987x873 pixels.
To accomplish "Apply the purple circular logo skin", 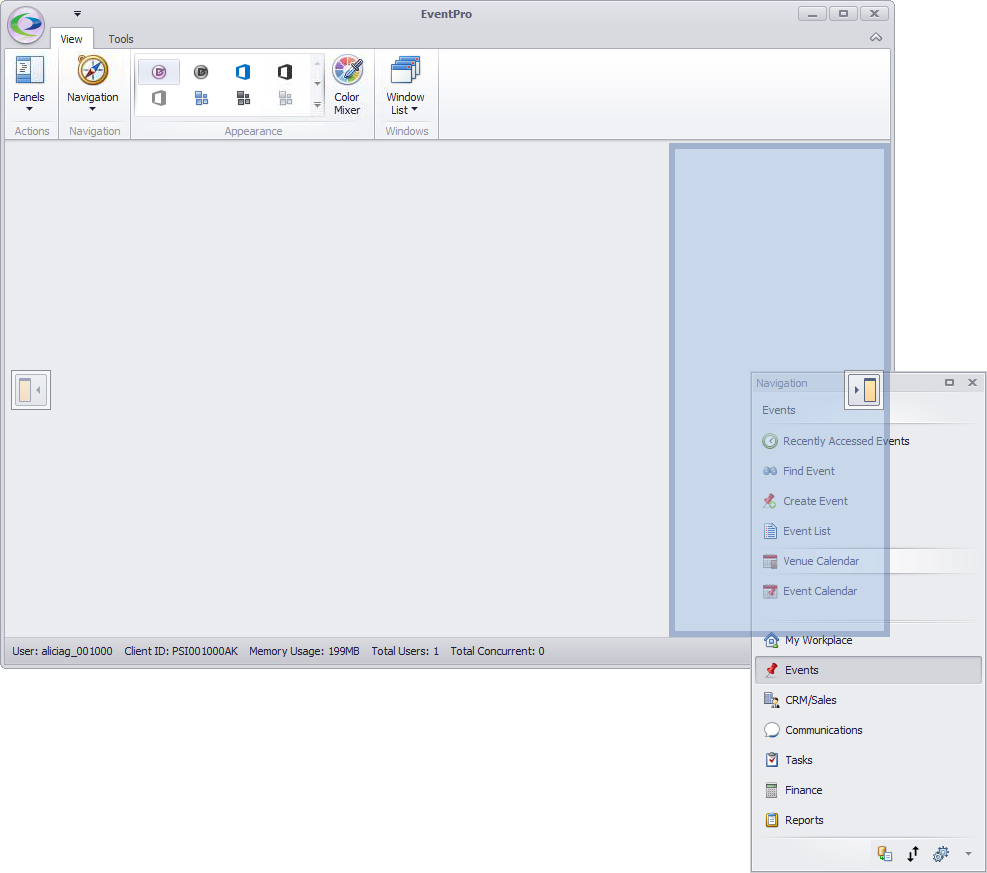I will click(159, 72).
